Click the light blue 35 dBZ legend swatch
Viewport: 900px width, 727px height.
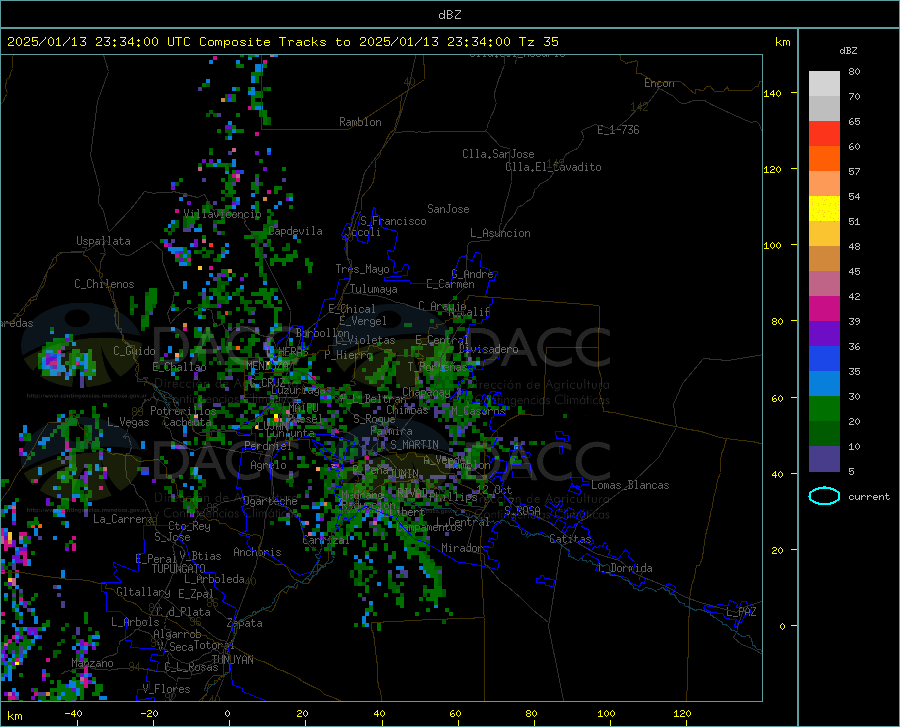[x=824, y=384]
